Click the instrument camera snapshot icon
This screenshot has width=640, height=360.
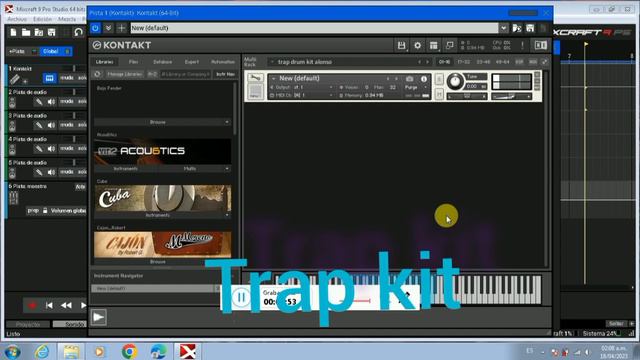click(410, 78)
